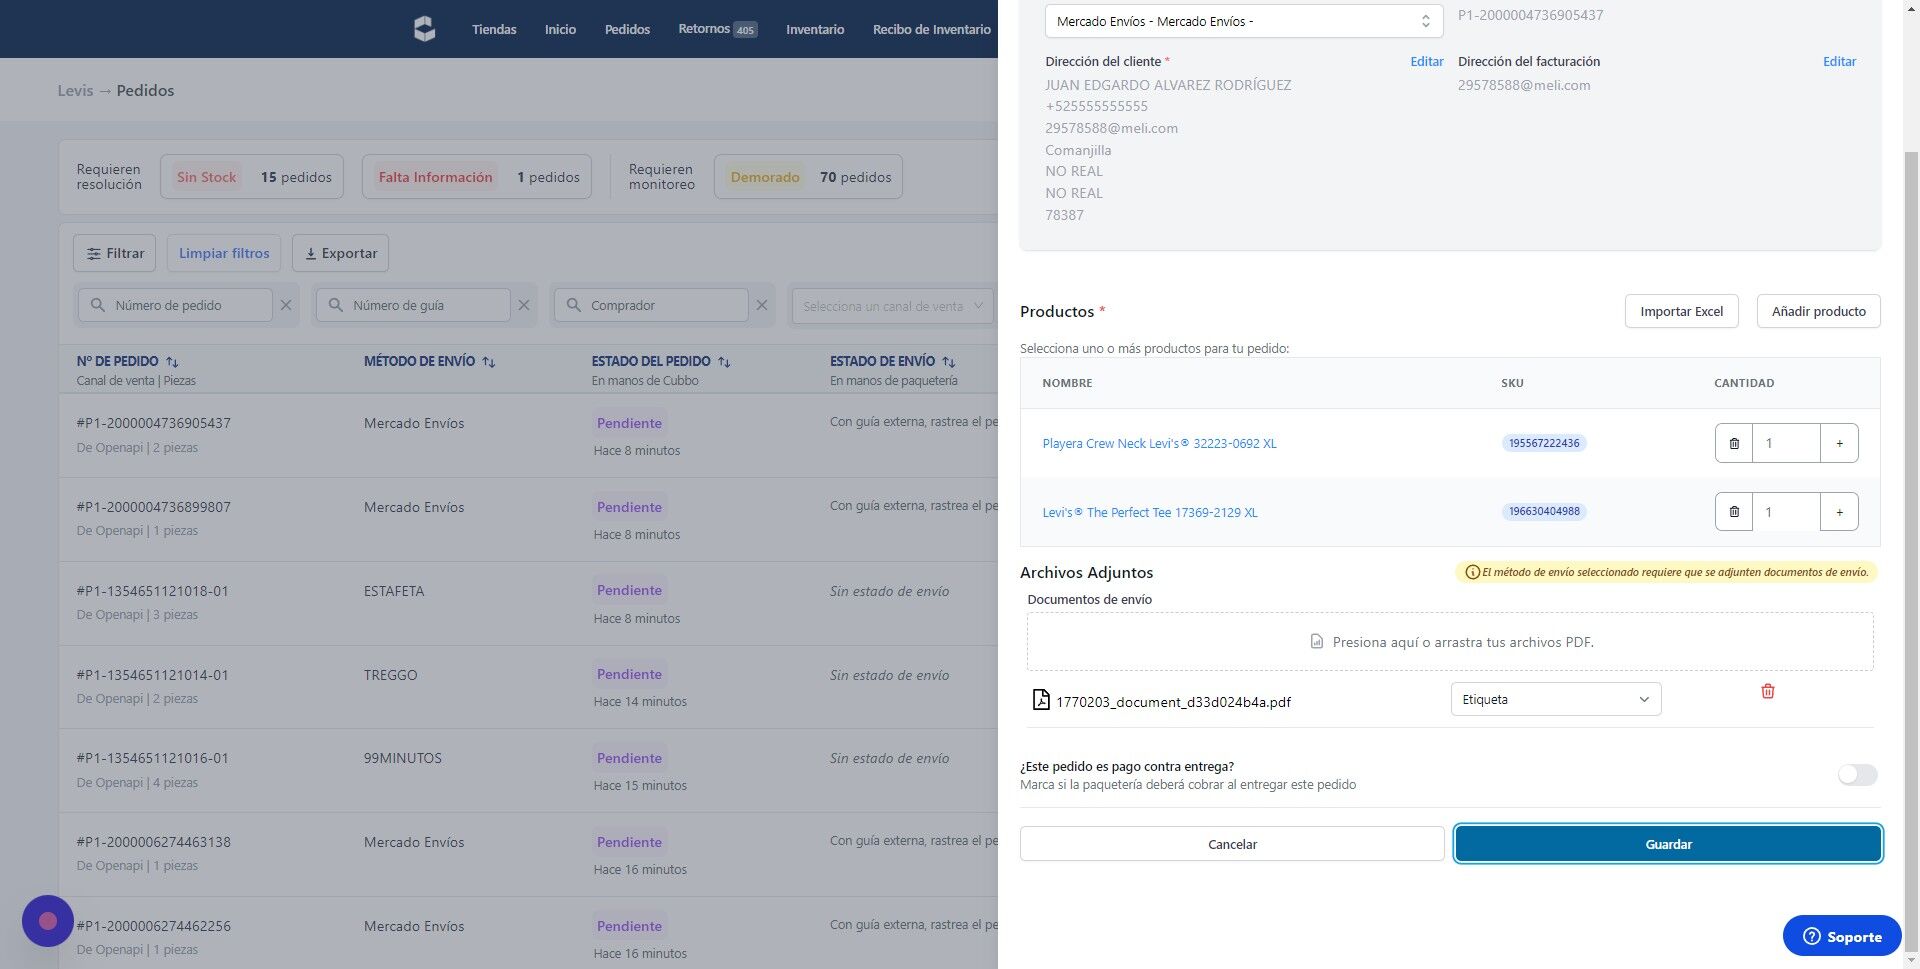Viewport: 1920px width, 969px height.
Task: Clear the Número de pedido filter
Action: point(286,305)
